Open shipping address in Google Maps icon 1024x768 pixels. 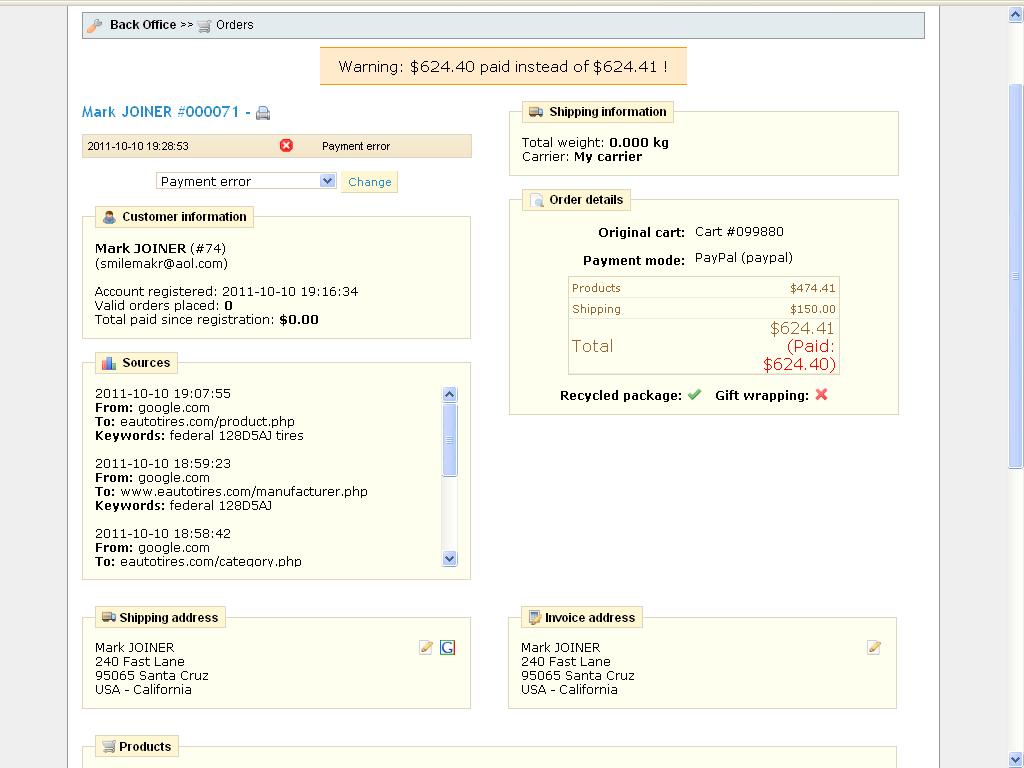(447, 647)
